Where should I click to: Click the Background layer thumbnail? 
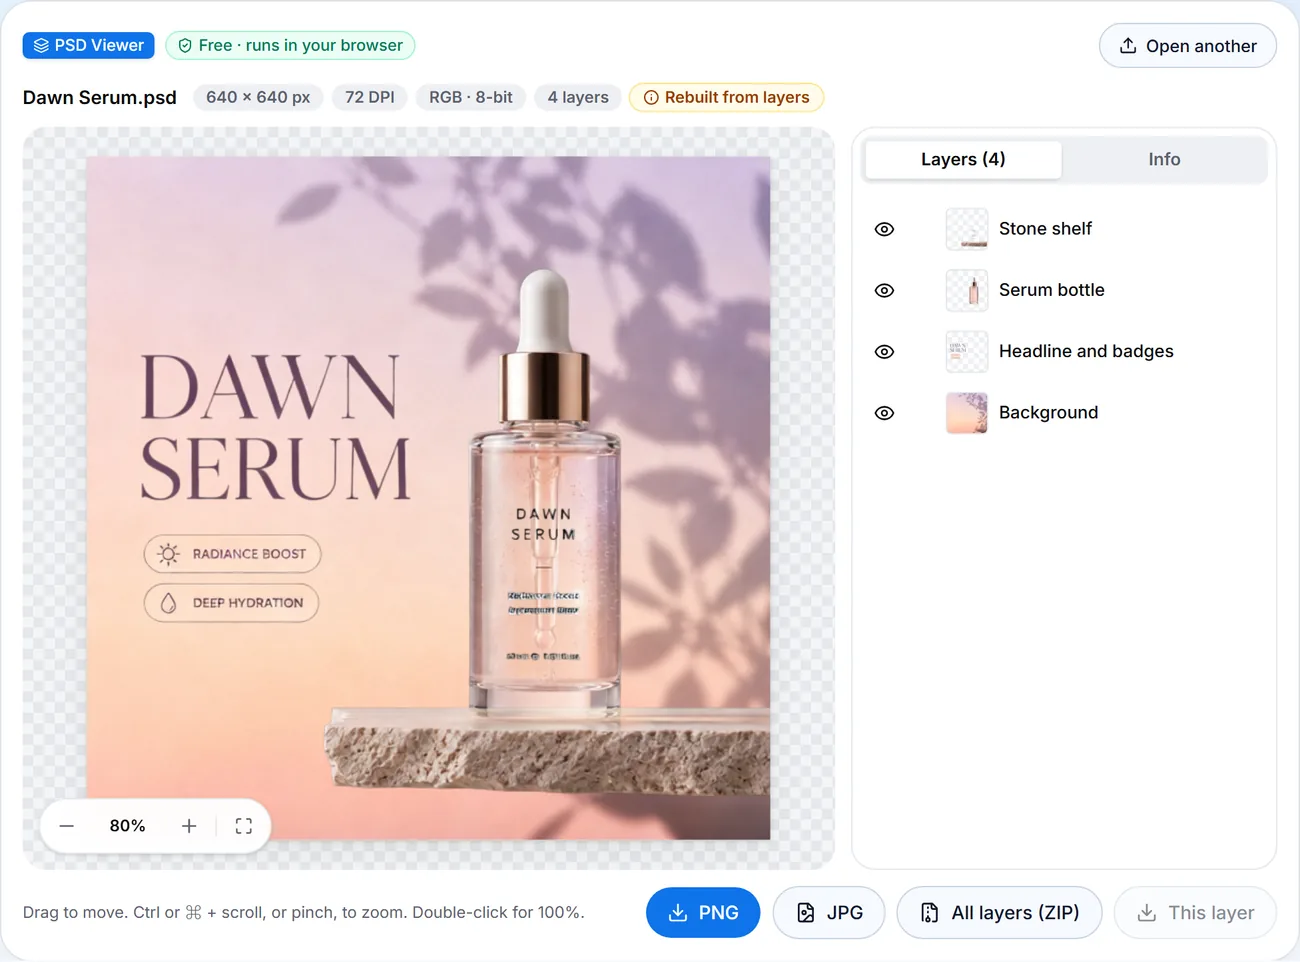point(967,413)
